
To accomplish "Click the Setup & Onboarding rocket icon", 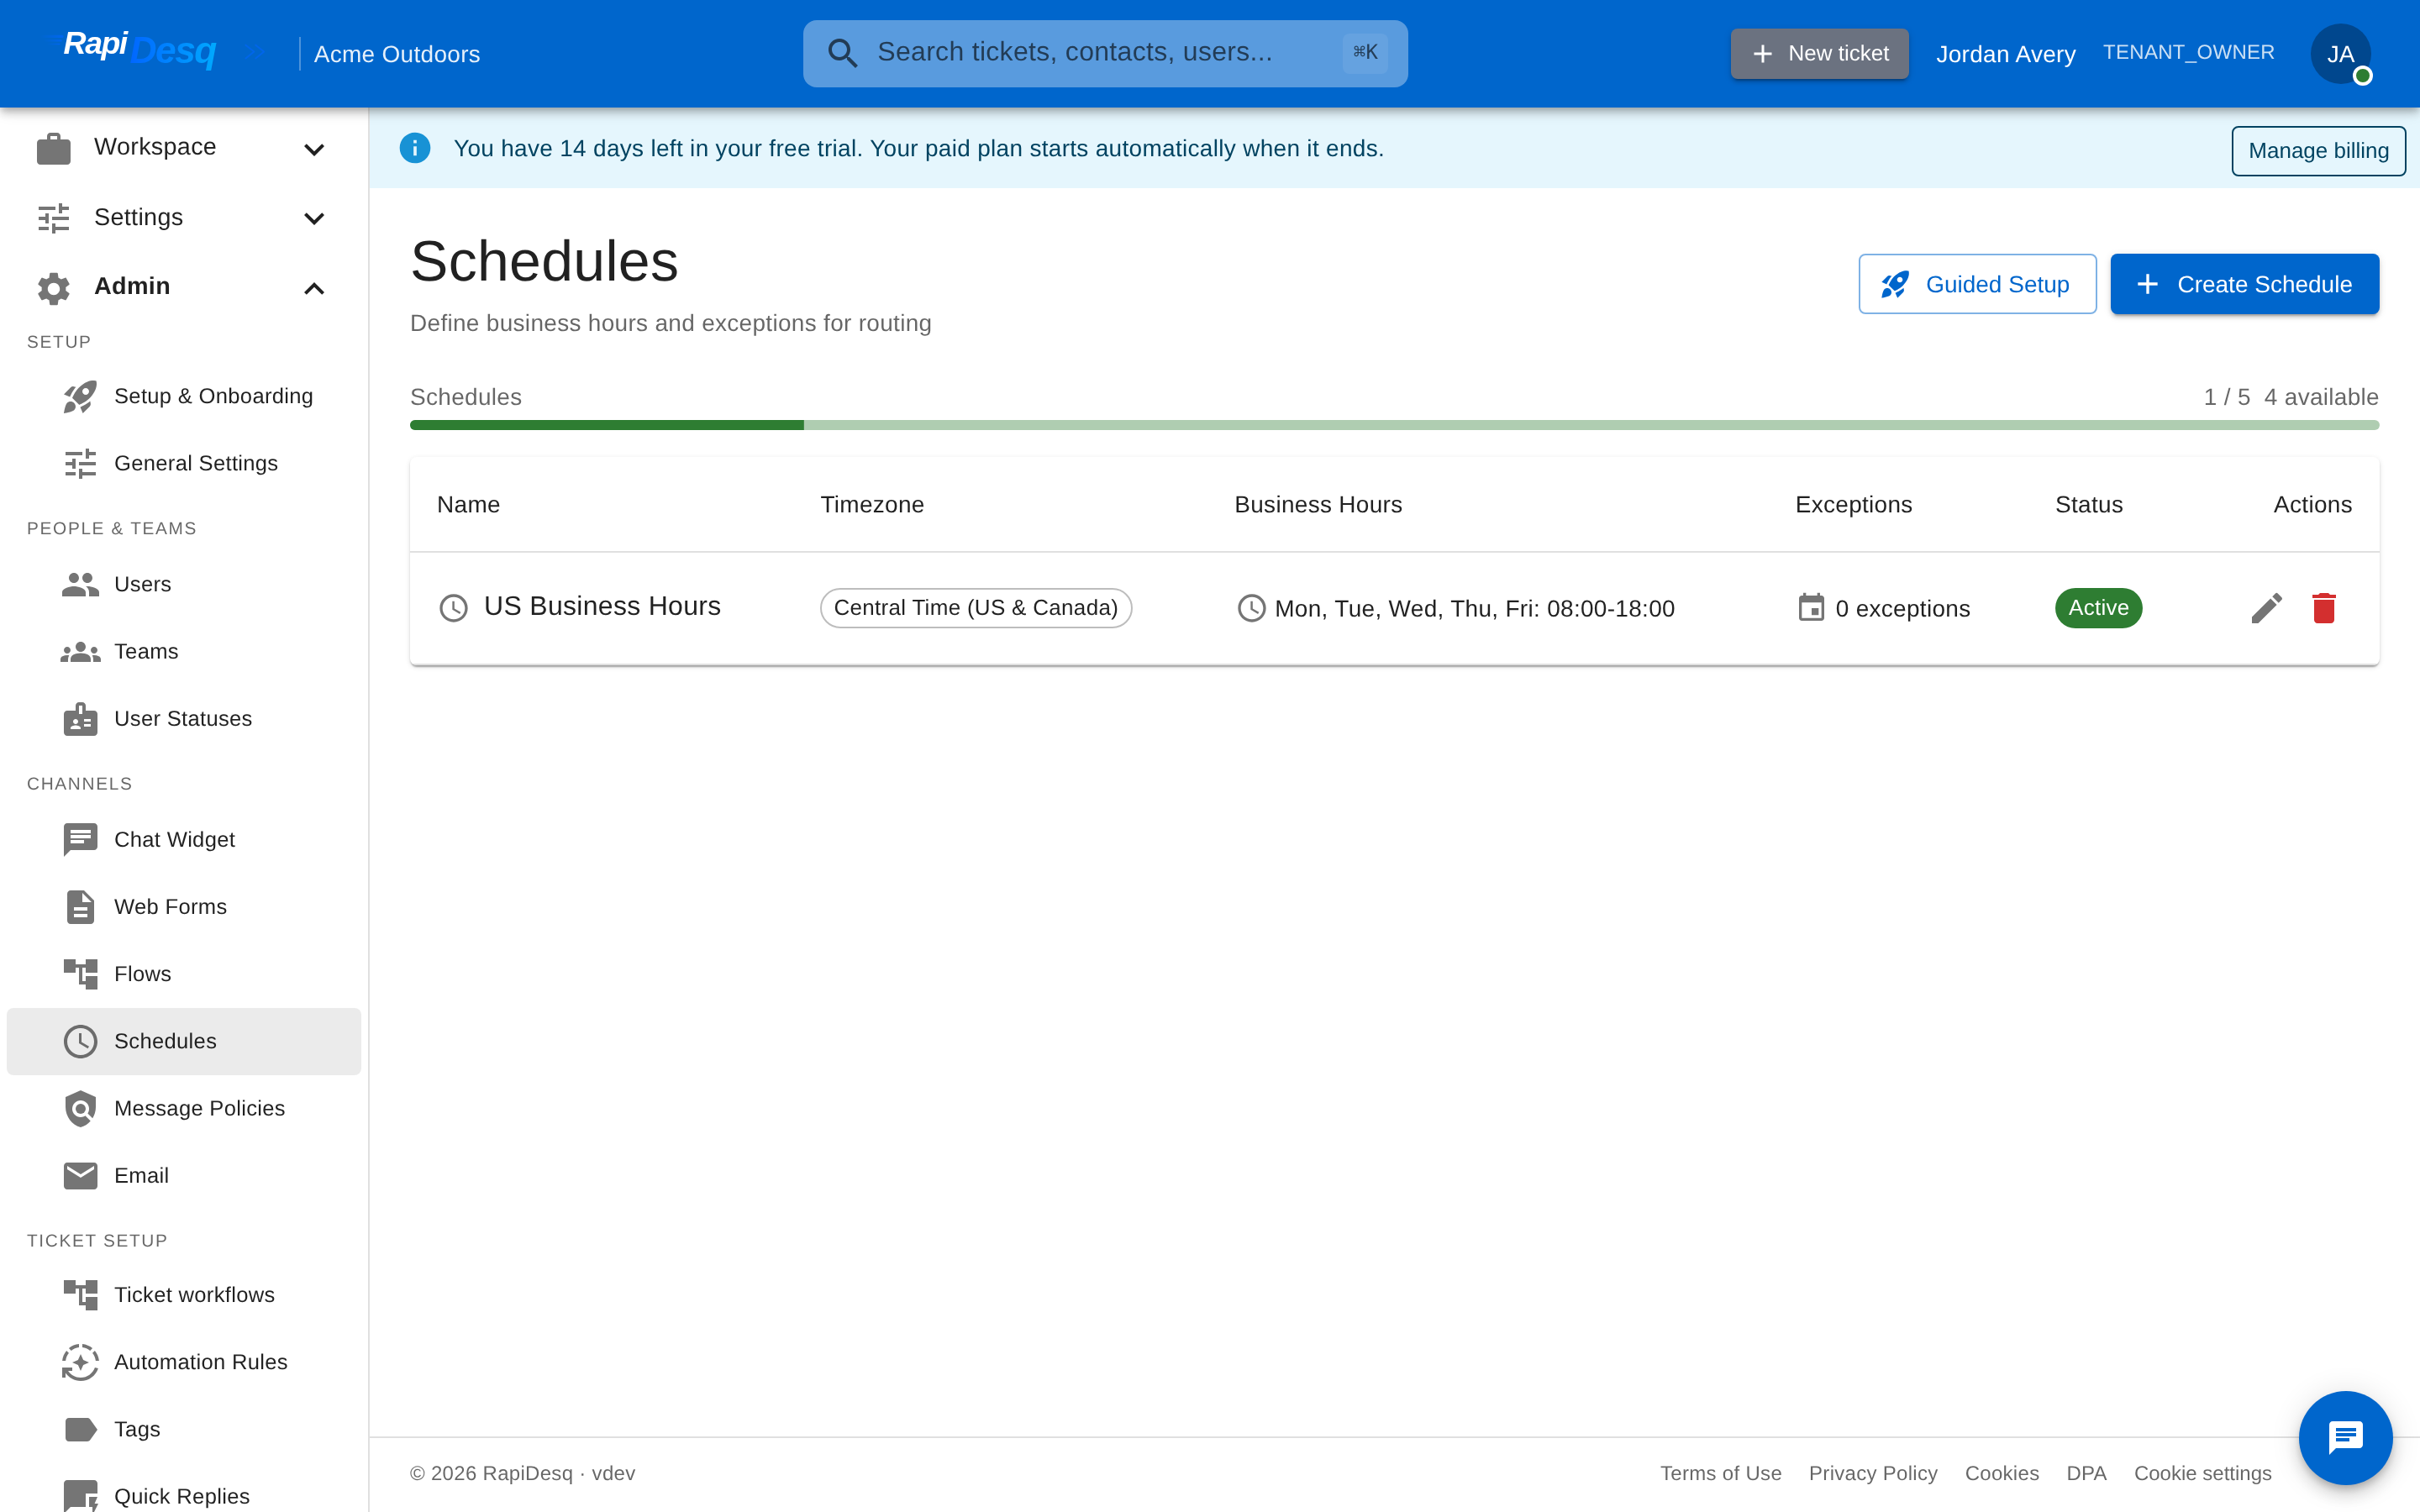I will 80,396.
